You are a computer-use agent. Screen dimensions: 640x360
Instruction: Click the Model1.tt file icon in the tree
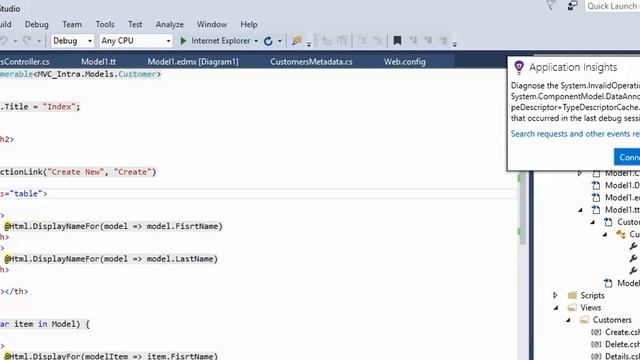point(596,210)
